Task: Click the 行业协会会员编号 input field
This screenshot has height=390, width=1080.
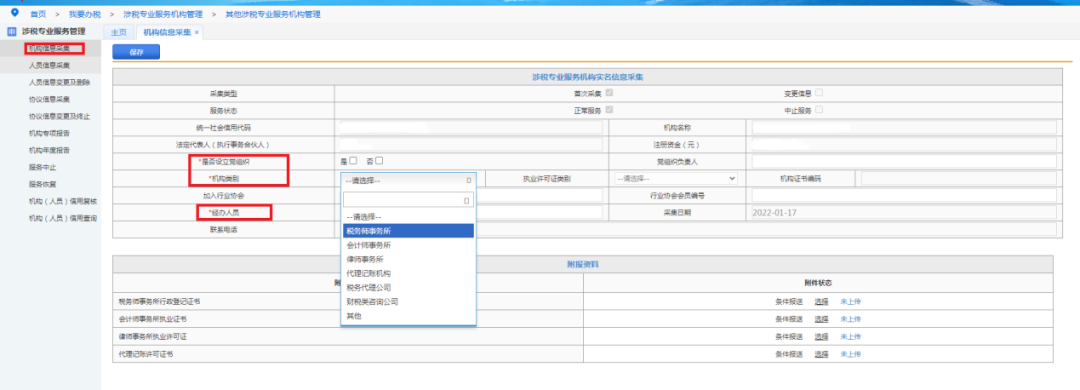Action: tap(904, 196)
